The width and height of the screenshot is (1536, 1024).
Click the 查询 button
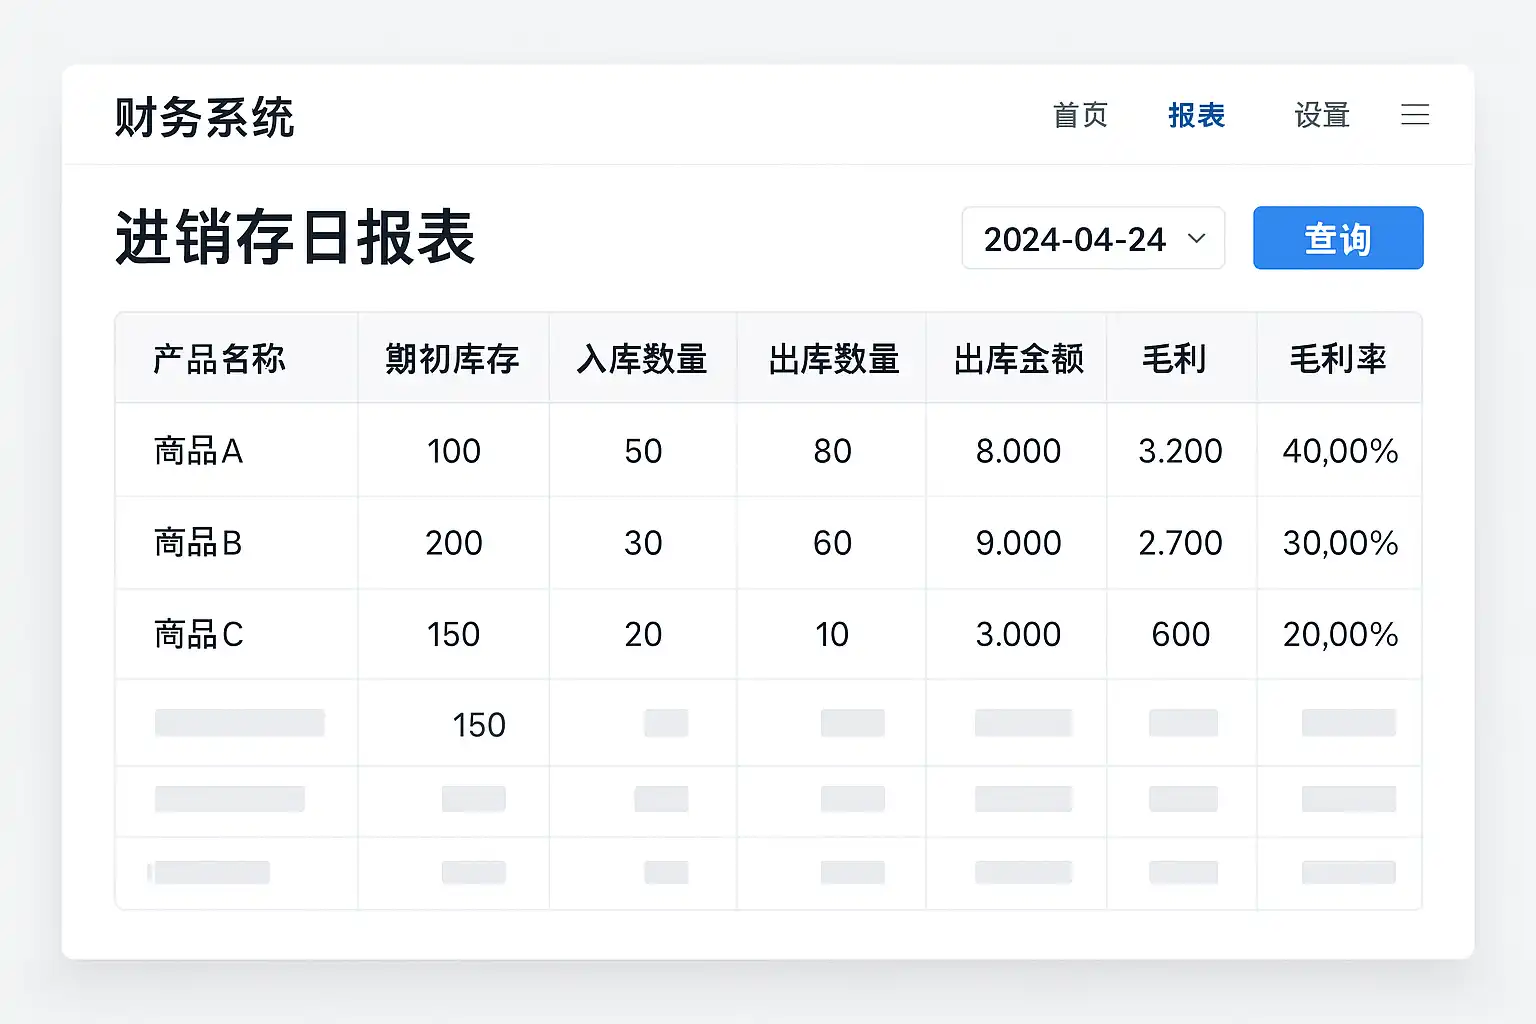pos(1337,239)
